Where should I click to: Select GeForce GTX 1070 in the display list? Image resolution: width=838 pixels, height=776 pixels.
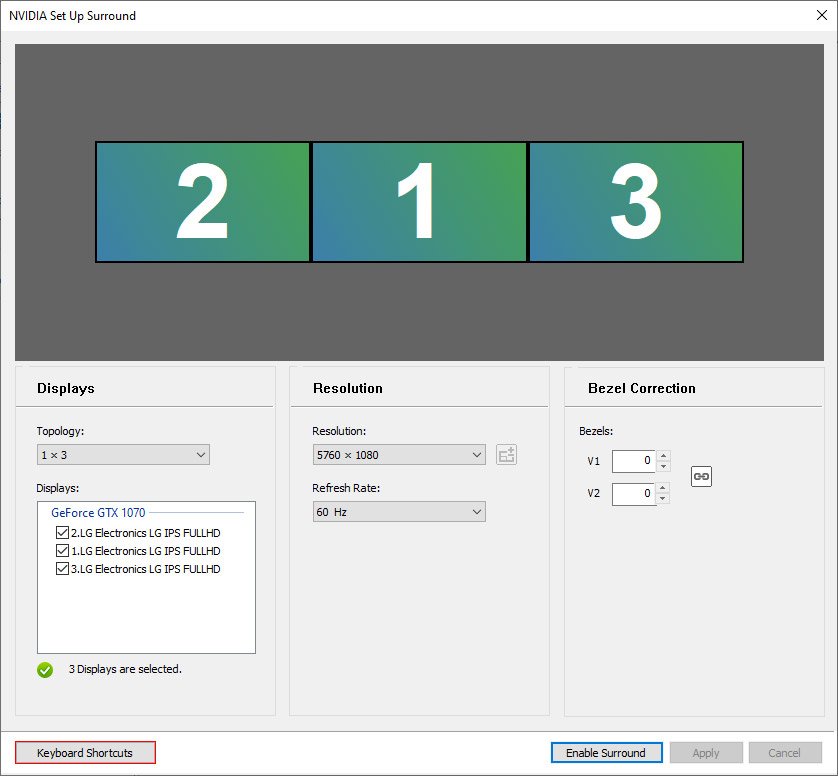(98, 513)
